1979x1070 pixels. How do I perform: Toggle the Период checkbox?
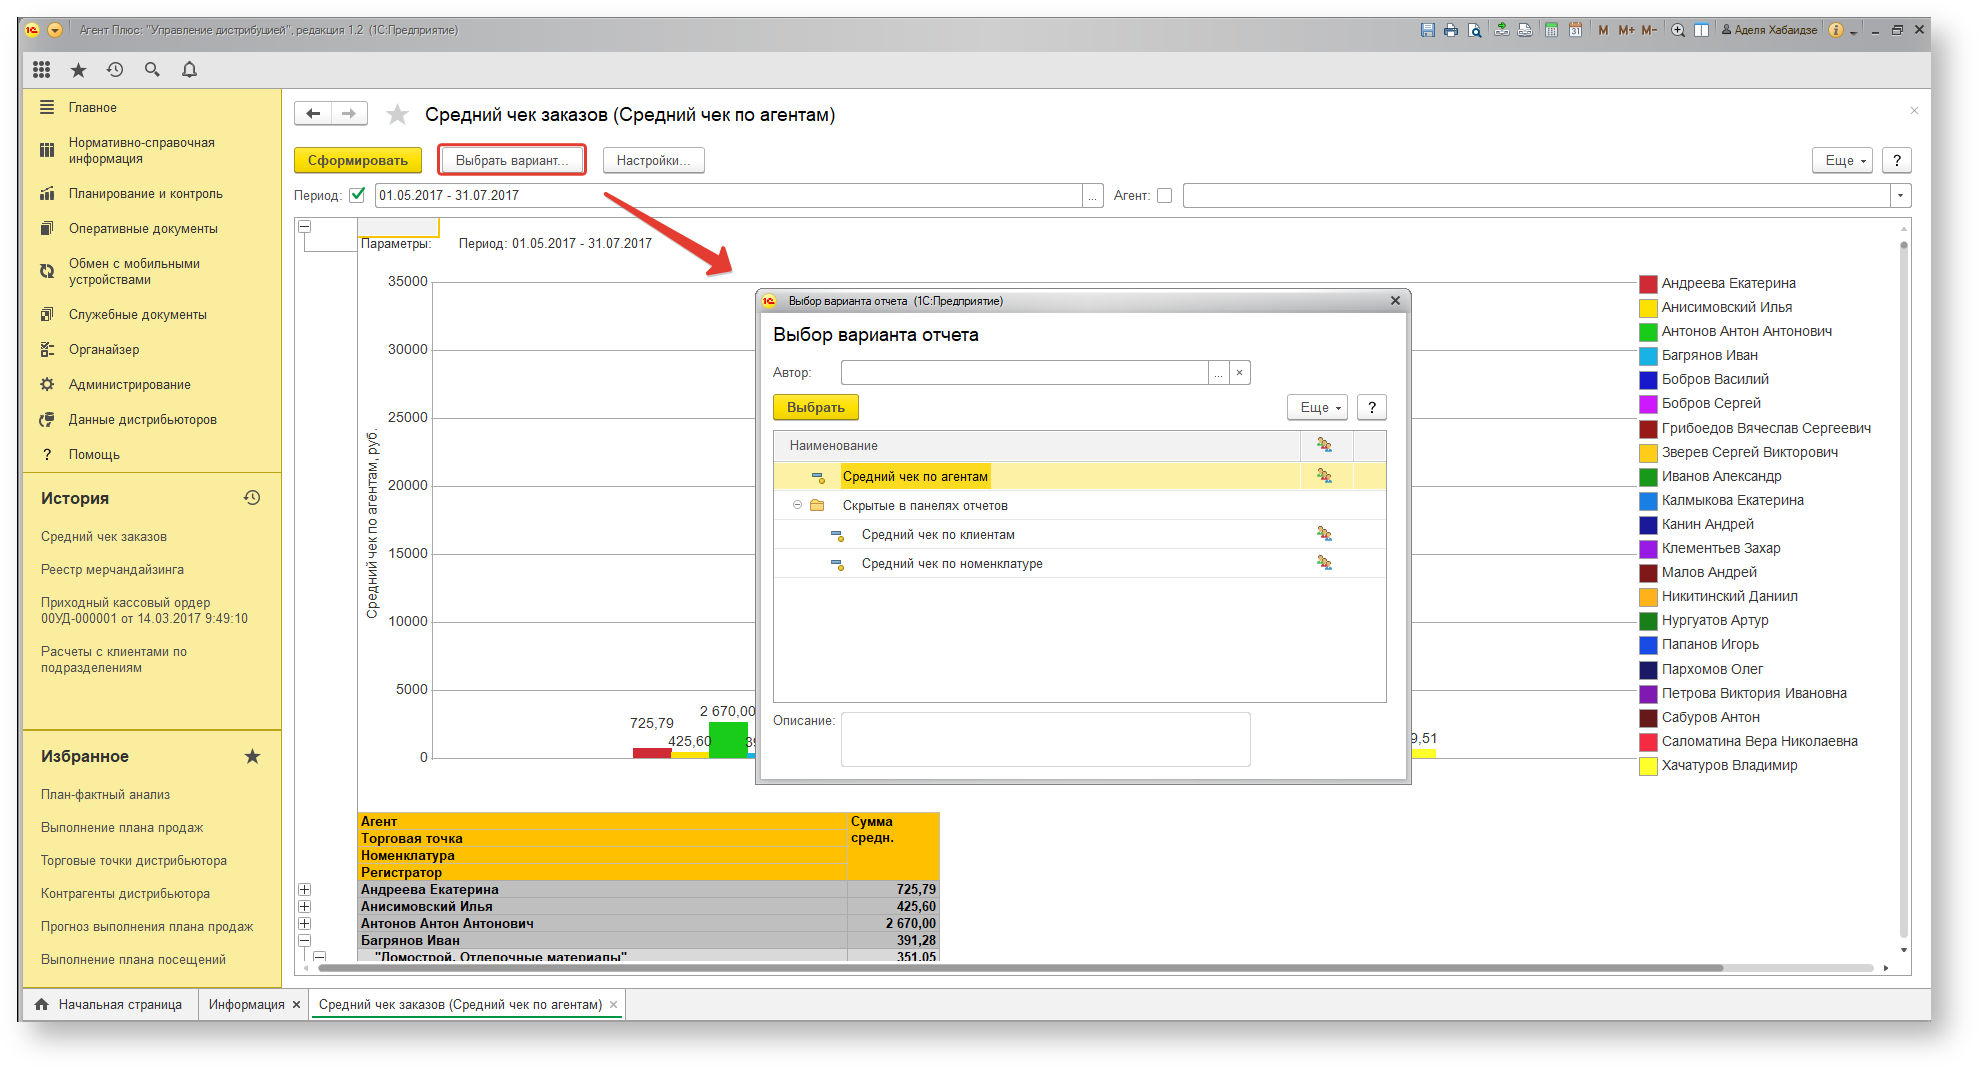(x=357, y=195)
